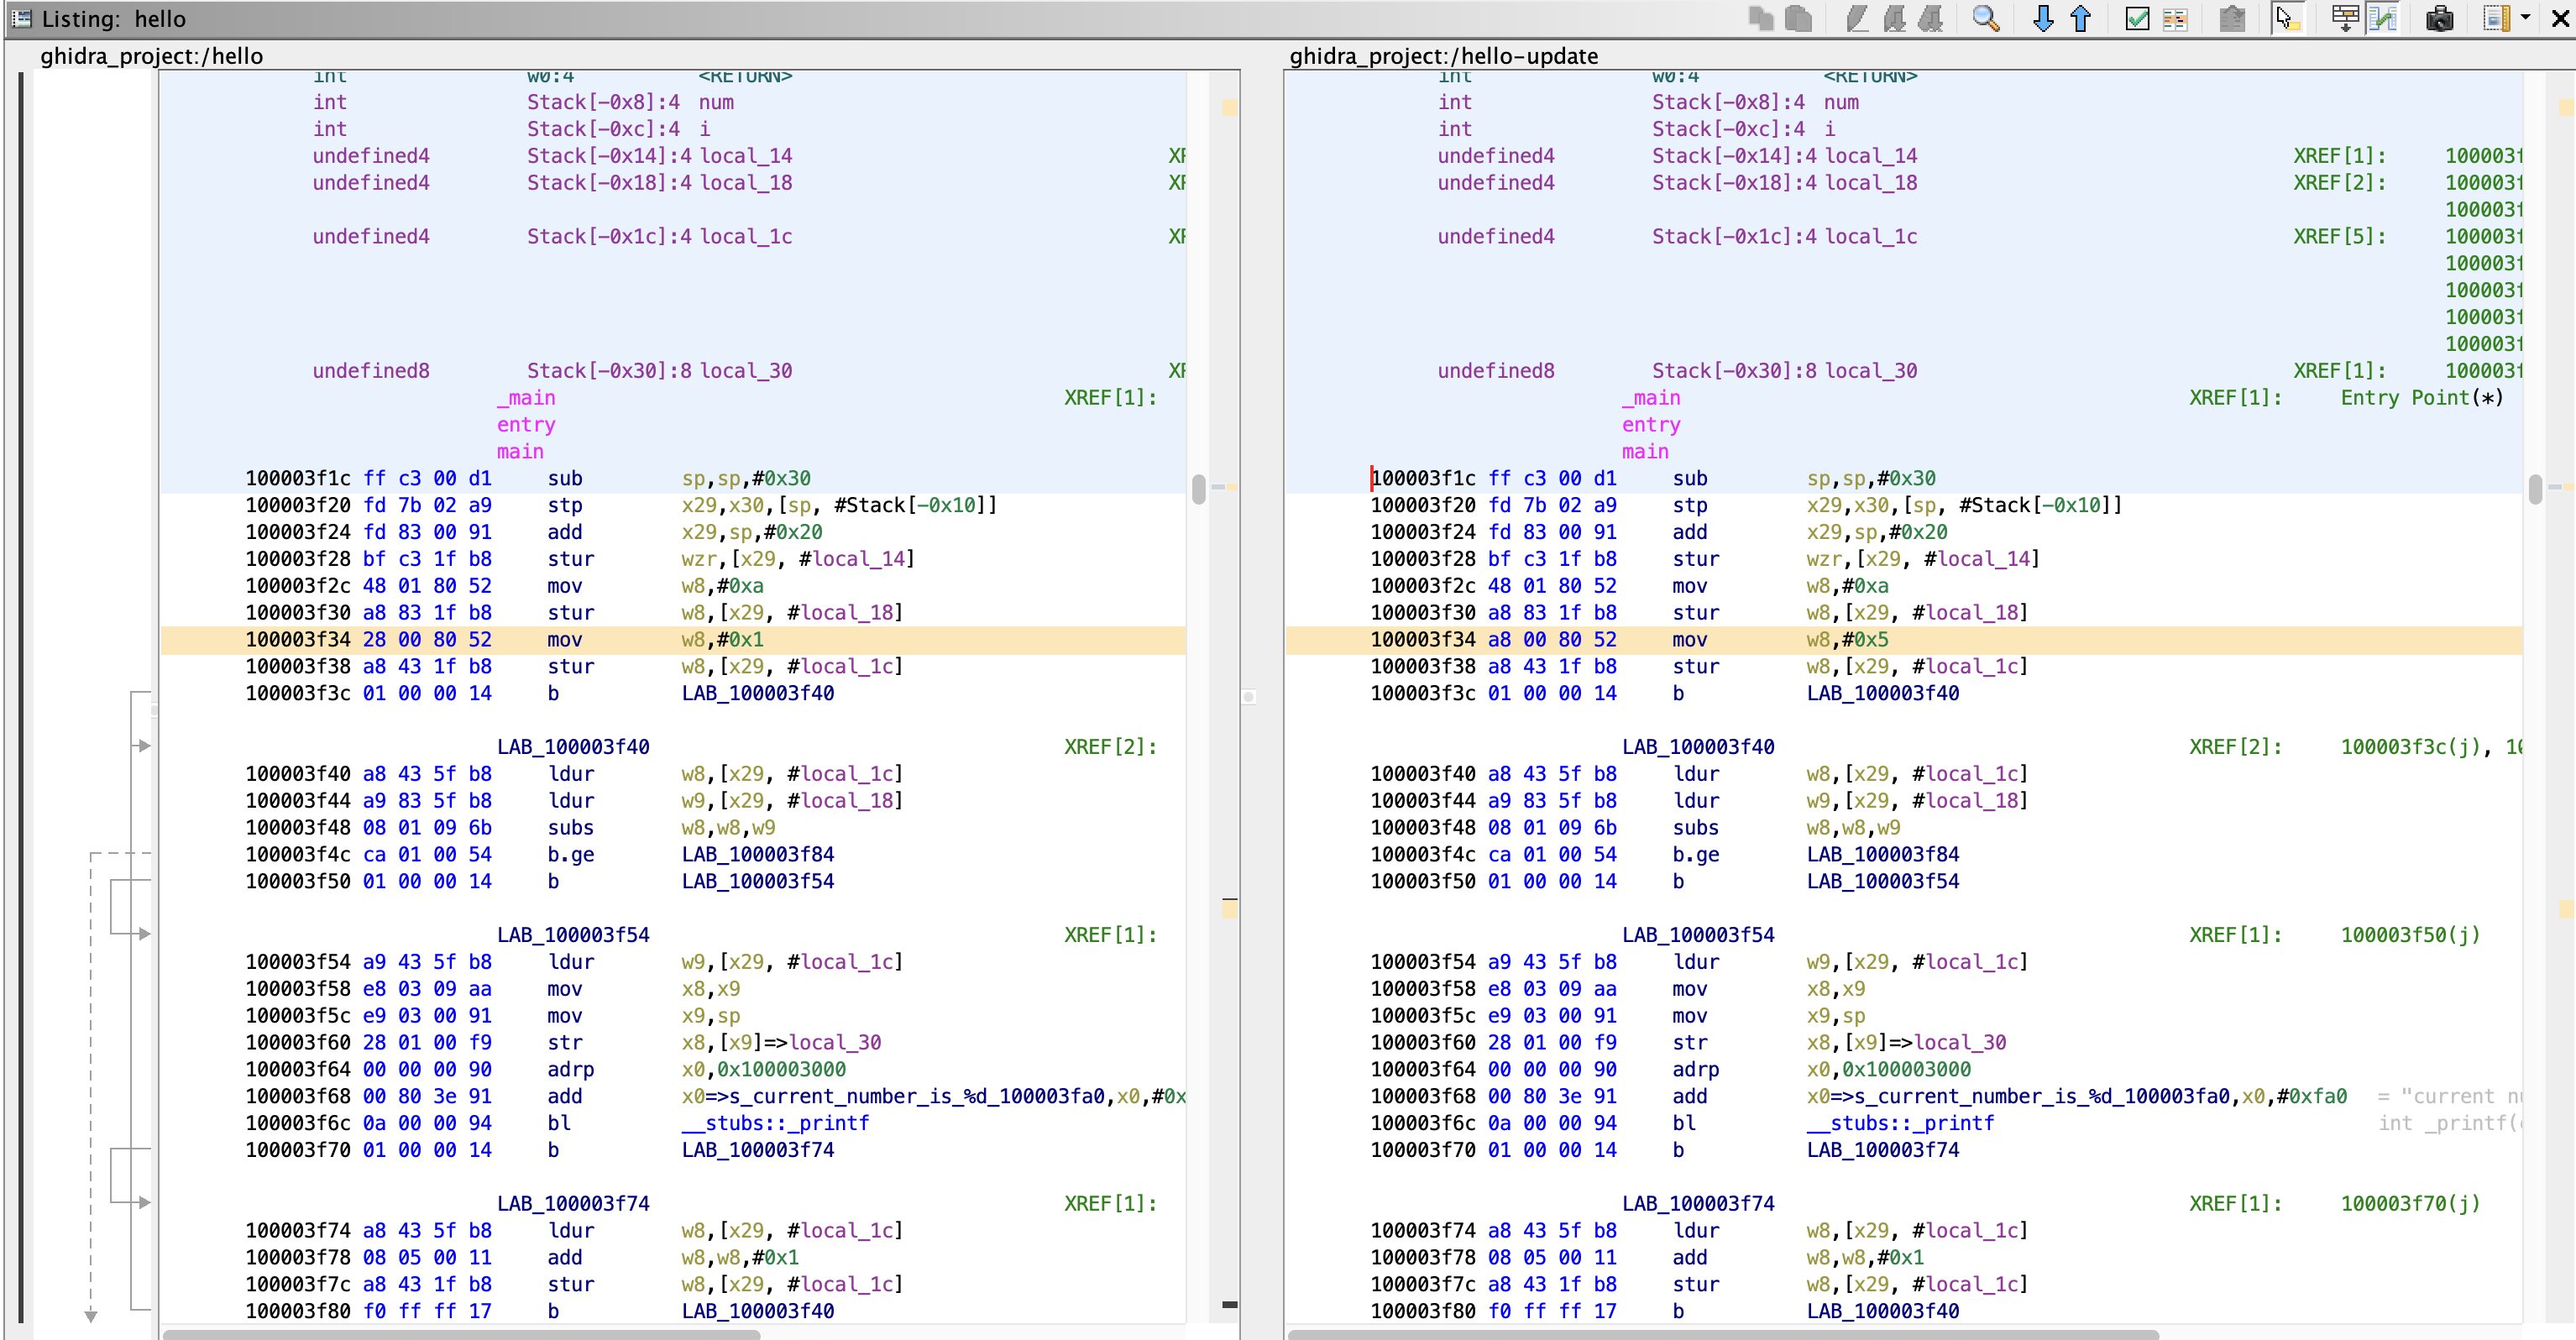Image resolution: width=2576 pixels, height=1340 pixels.
Task: Click the grayed copy icon in toolbar
Action: (1761, 19)
